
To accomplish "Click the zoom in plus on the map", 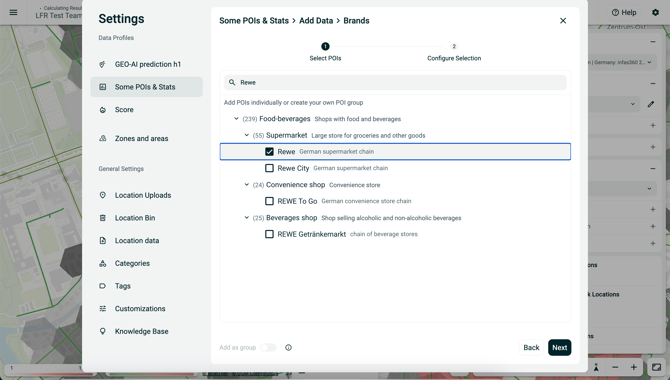I will click(x=633, y=367).
